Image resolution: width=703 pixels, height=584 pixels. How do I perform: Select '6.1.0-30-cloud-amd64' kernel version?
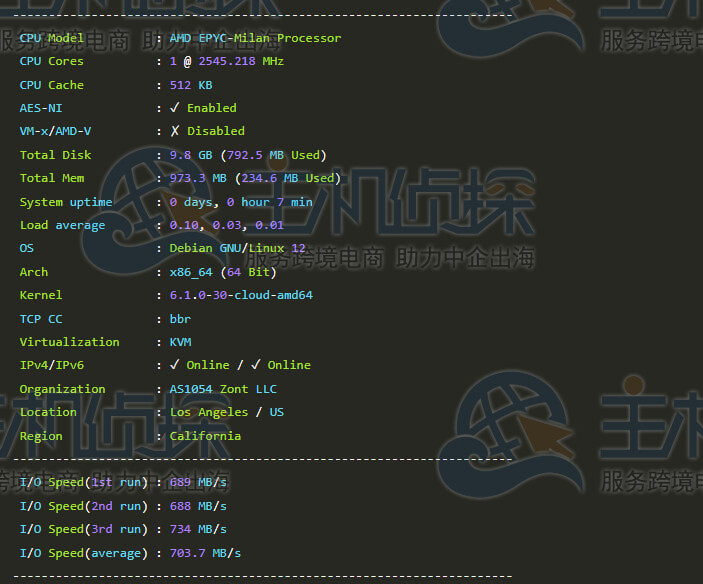241,295
